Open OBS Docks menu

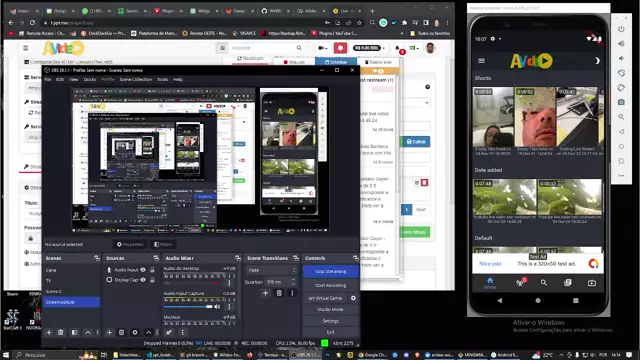(x=90, y=80)
